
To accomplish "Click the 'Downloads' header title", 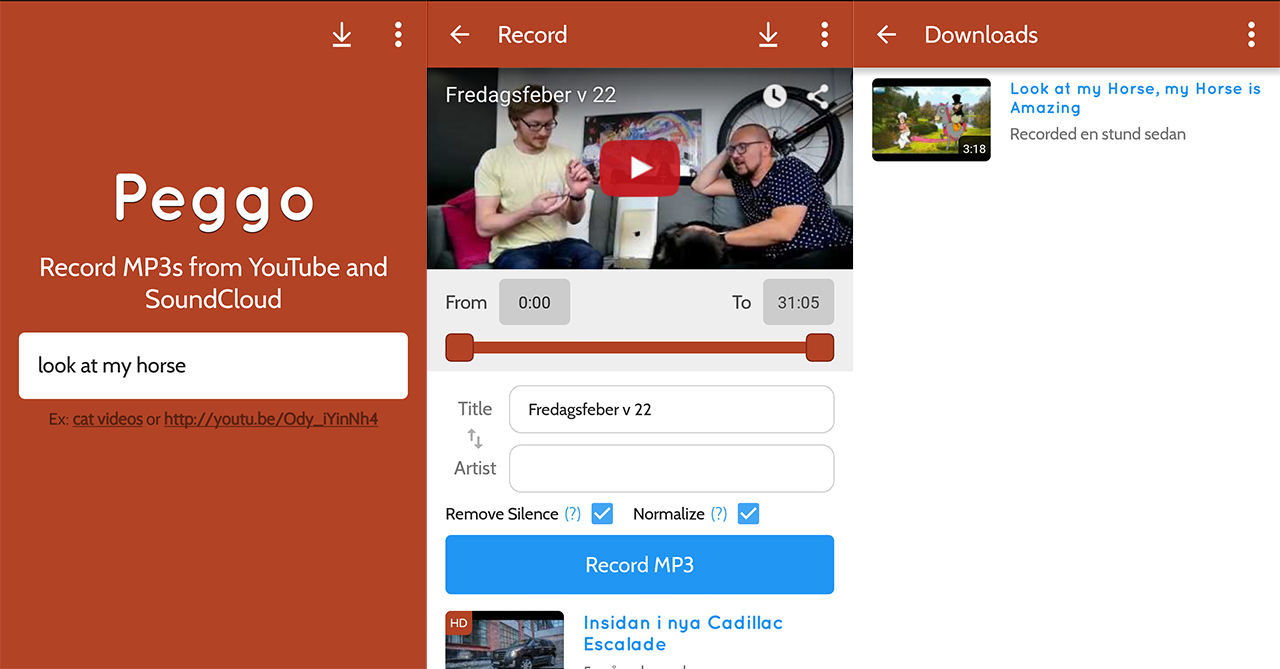I will click(x=981, y=35).
